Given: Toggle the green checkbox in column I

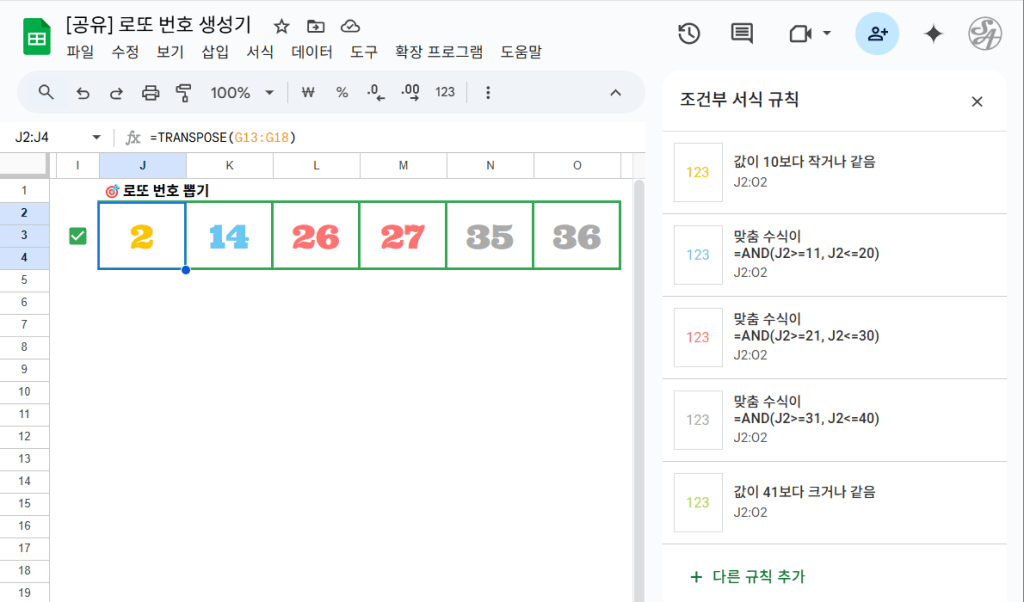Looking at the screenshot, I should coord(77,236).
